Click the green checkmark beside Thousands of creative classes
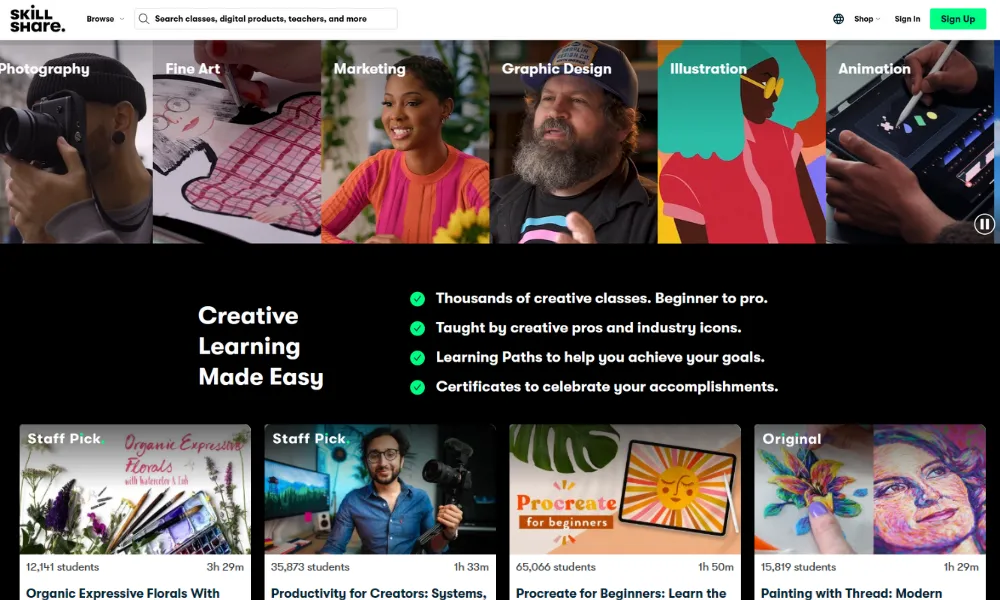 [418, 299]
